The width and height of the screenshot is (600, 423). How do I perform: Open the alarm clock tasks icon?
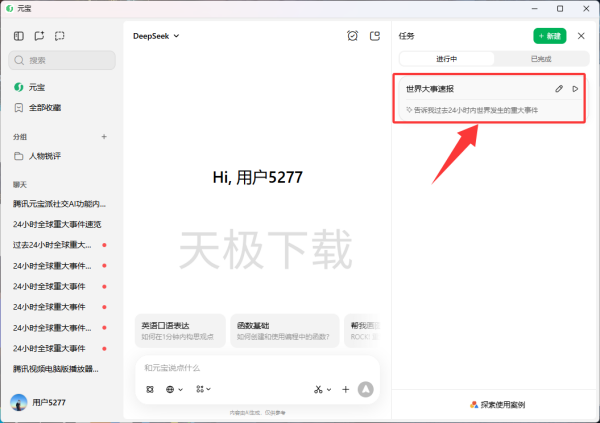(352, 36)
